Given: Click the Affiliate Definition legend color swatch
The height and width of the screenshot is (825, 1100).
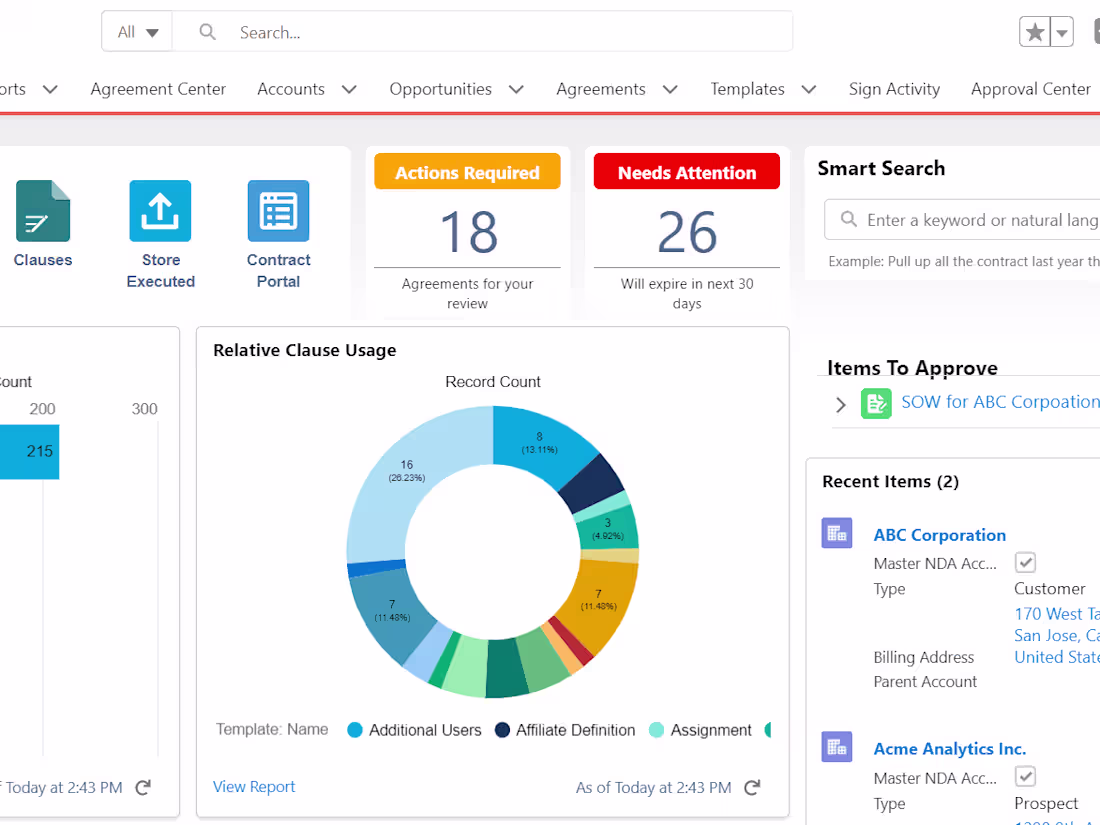Looking at the screenshot, I should coord(502,730).
